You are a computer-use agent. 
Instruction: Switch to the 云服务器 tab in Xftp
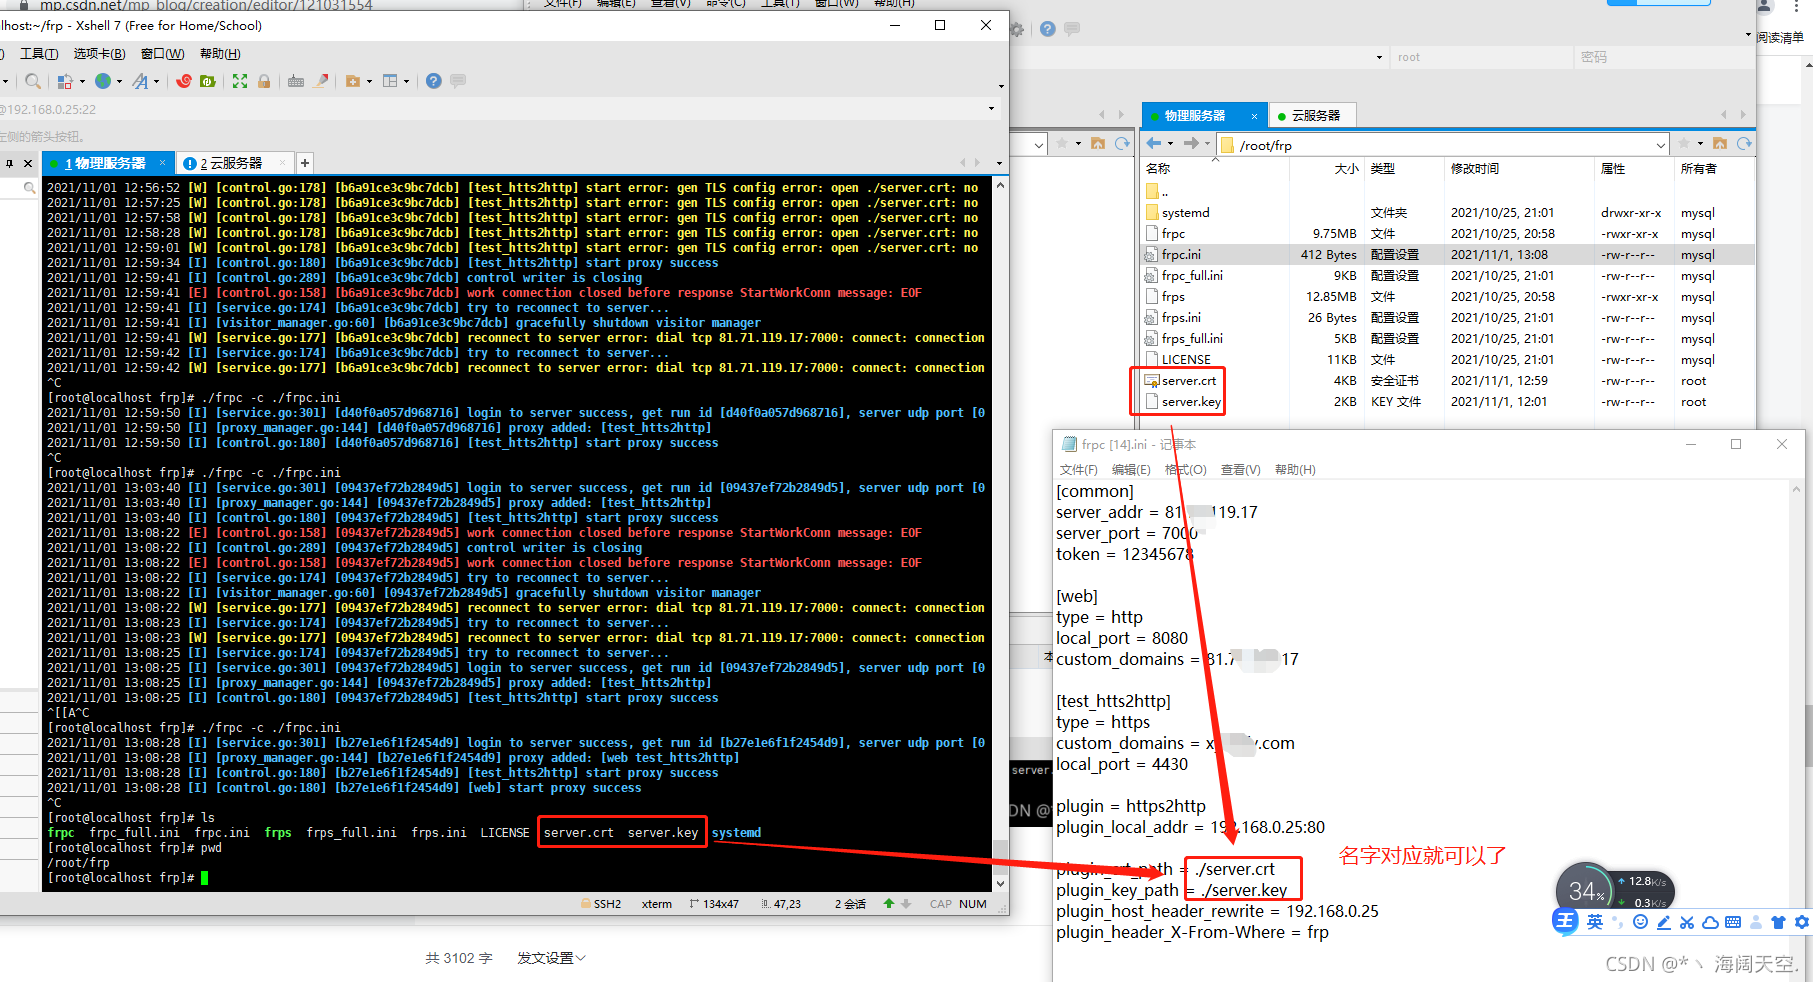[x=1314, y=116]
